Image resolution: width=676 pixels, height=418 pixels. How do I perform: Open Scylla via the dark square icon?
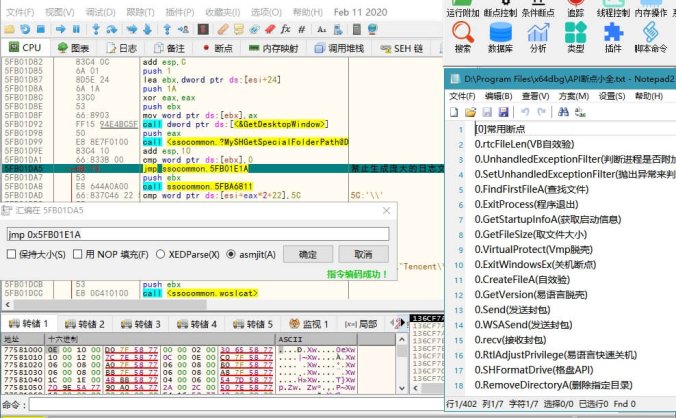(x=203, y=29)
